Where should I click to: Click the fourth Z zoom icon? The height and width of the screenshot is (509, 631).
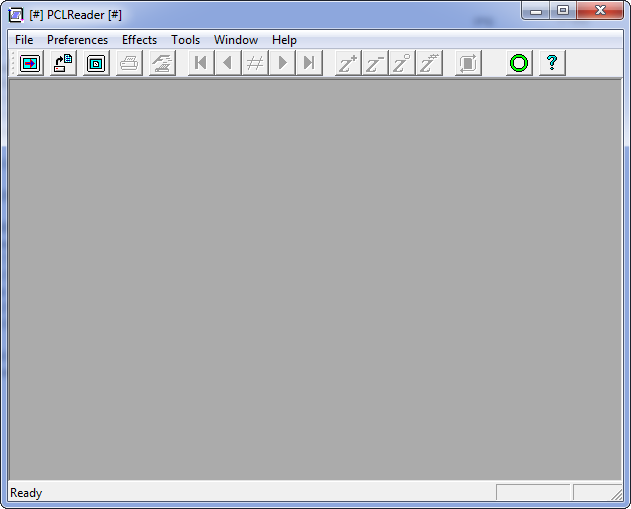click(429, 63)
